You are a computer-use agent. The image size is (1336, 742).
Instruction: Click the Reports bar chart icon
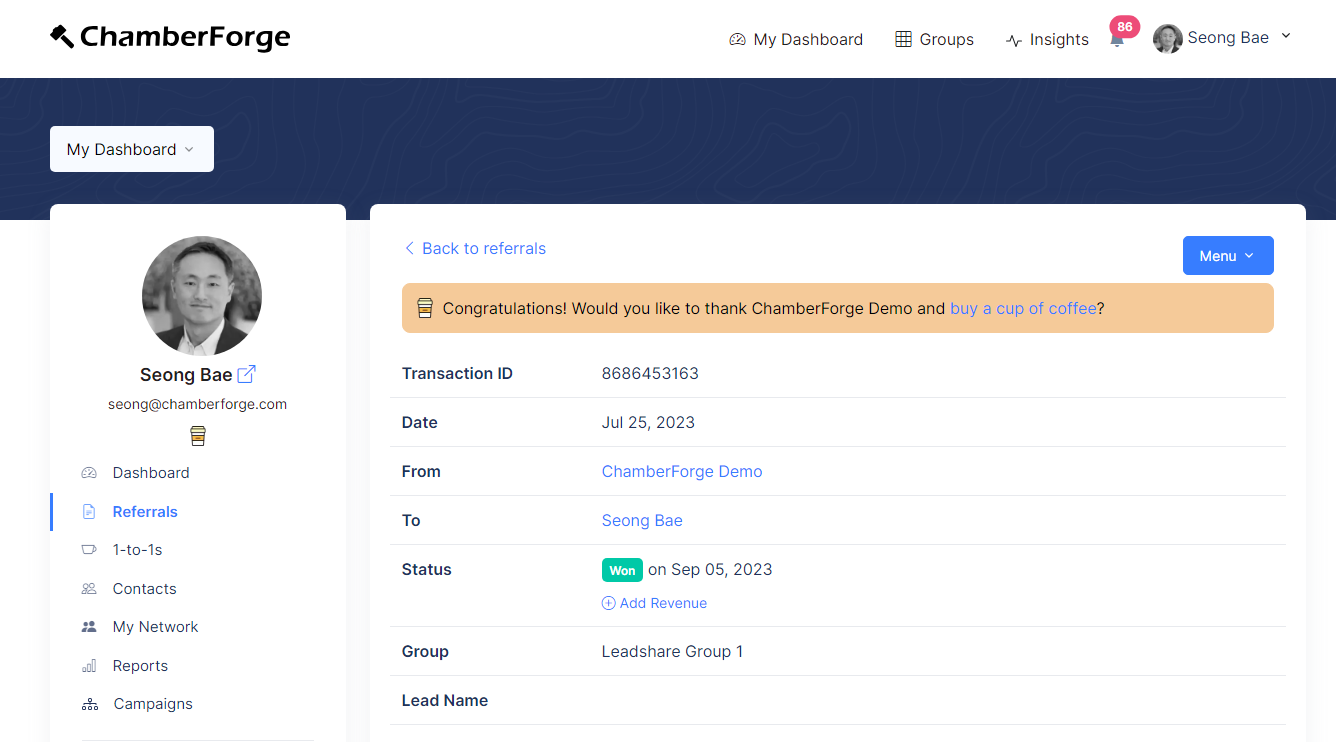coord(89,666)
